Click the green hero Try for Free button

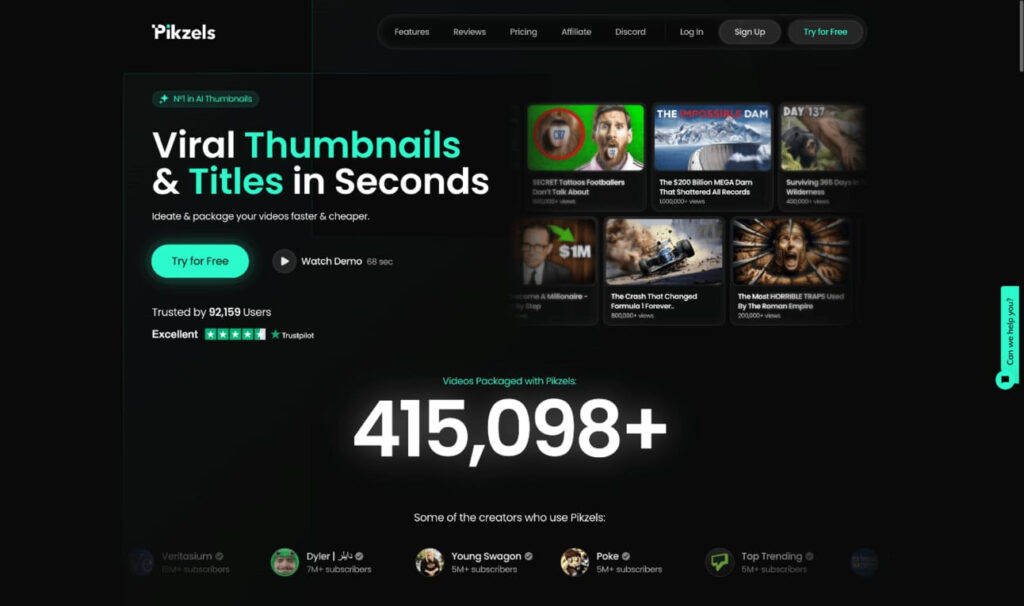[200, 261]
